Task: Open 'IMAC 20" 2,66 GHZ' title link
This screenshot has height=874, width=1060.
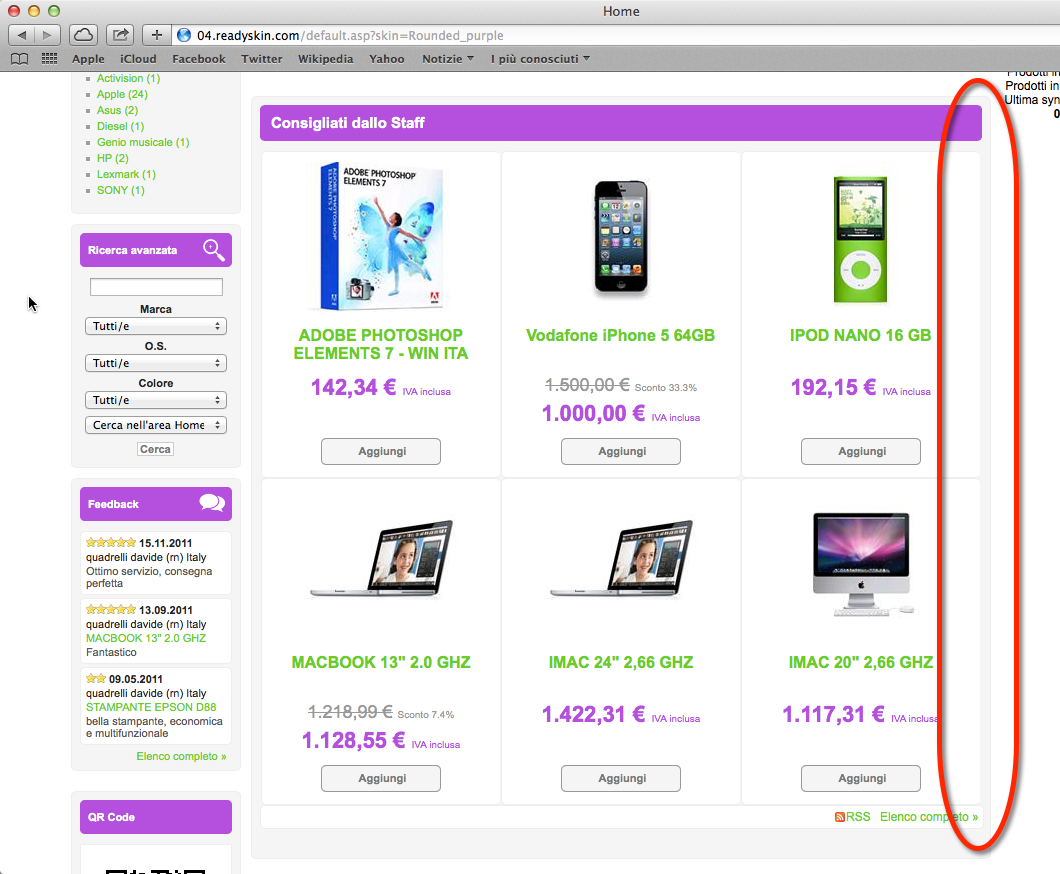Action: 861,662
